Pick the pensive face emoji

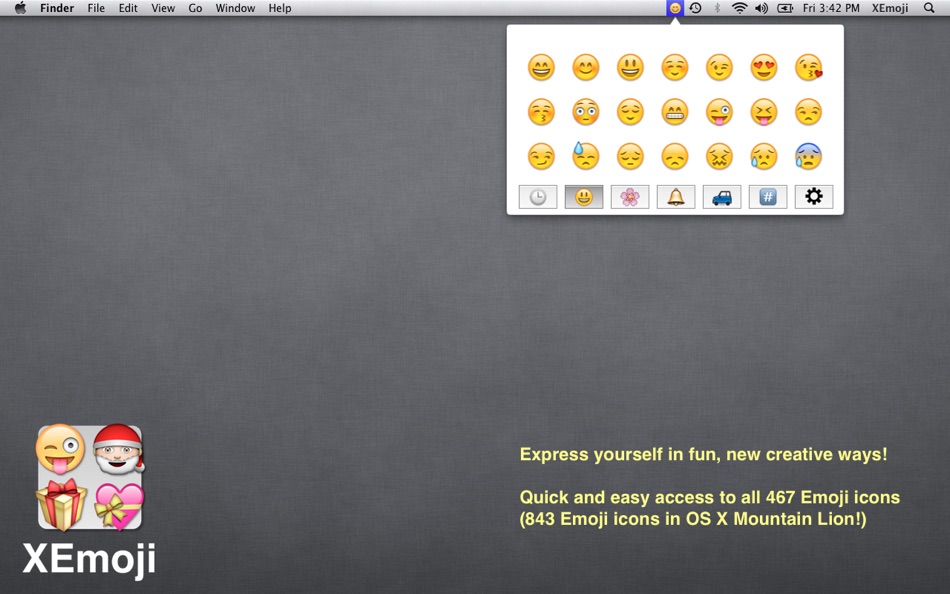pyautogui.click(x=630, y=156)
